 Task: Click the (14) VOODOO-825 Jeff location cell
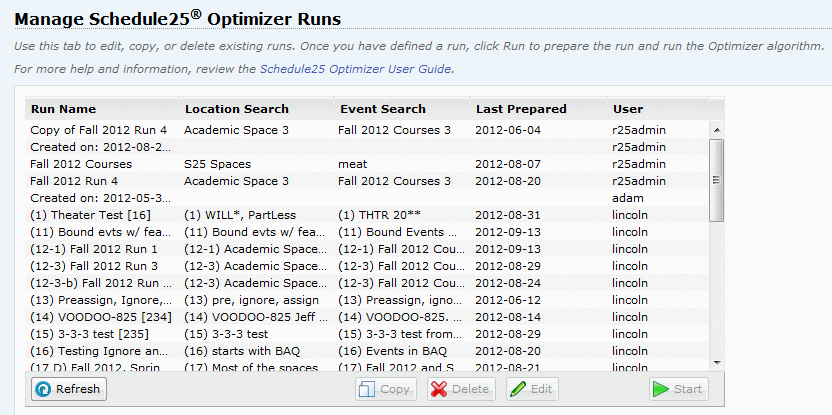[256, 317]
